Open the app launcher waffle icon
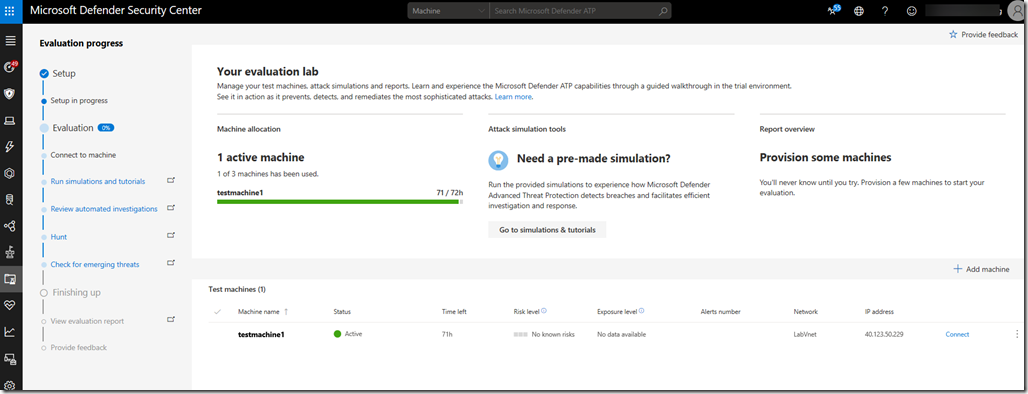 [x=10, y=11]
